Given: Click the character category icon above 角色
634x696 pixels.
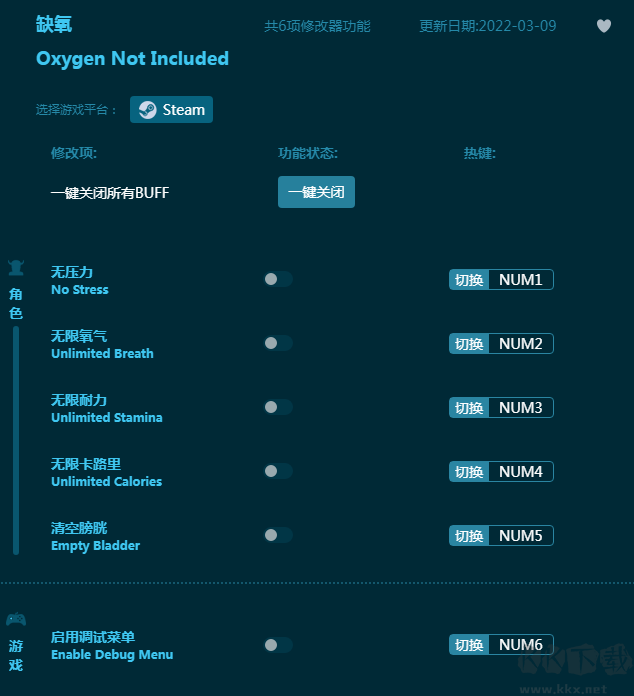Looking at the screenshot, I should coord(16,268).
